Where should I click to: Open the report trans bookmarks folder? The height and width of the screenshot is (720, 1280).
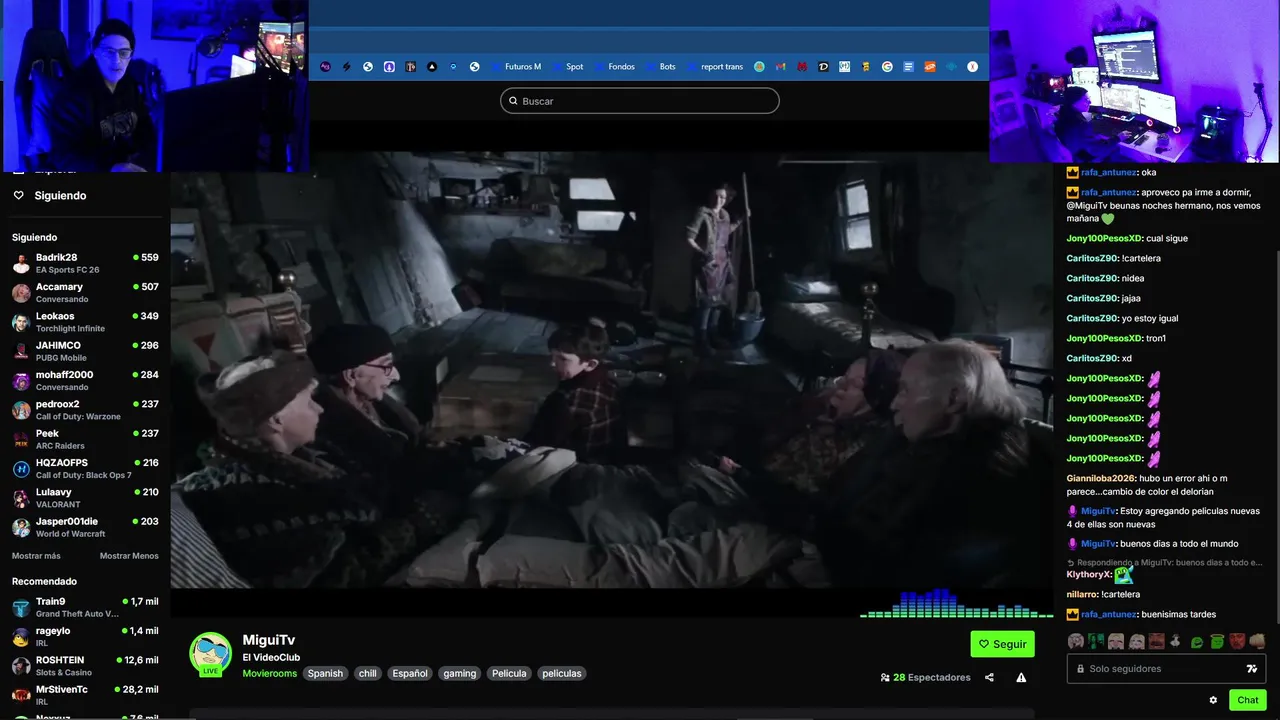(x=714, y=67)
